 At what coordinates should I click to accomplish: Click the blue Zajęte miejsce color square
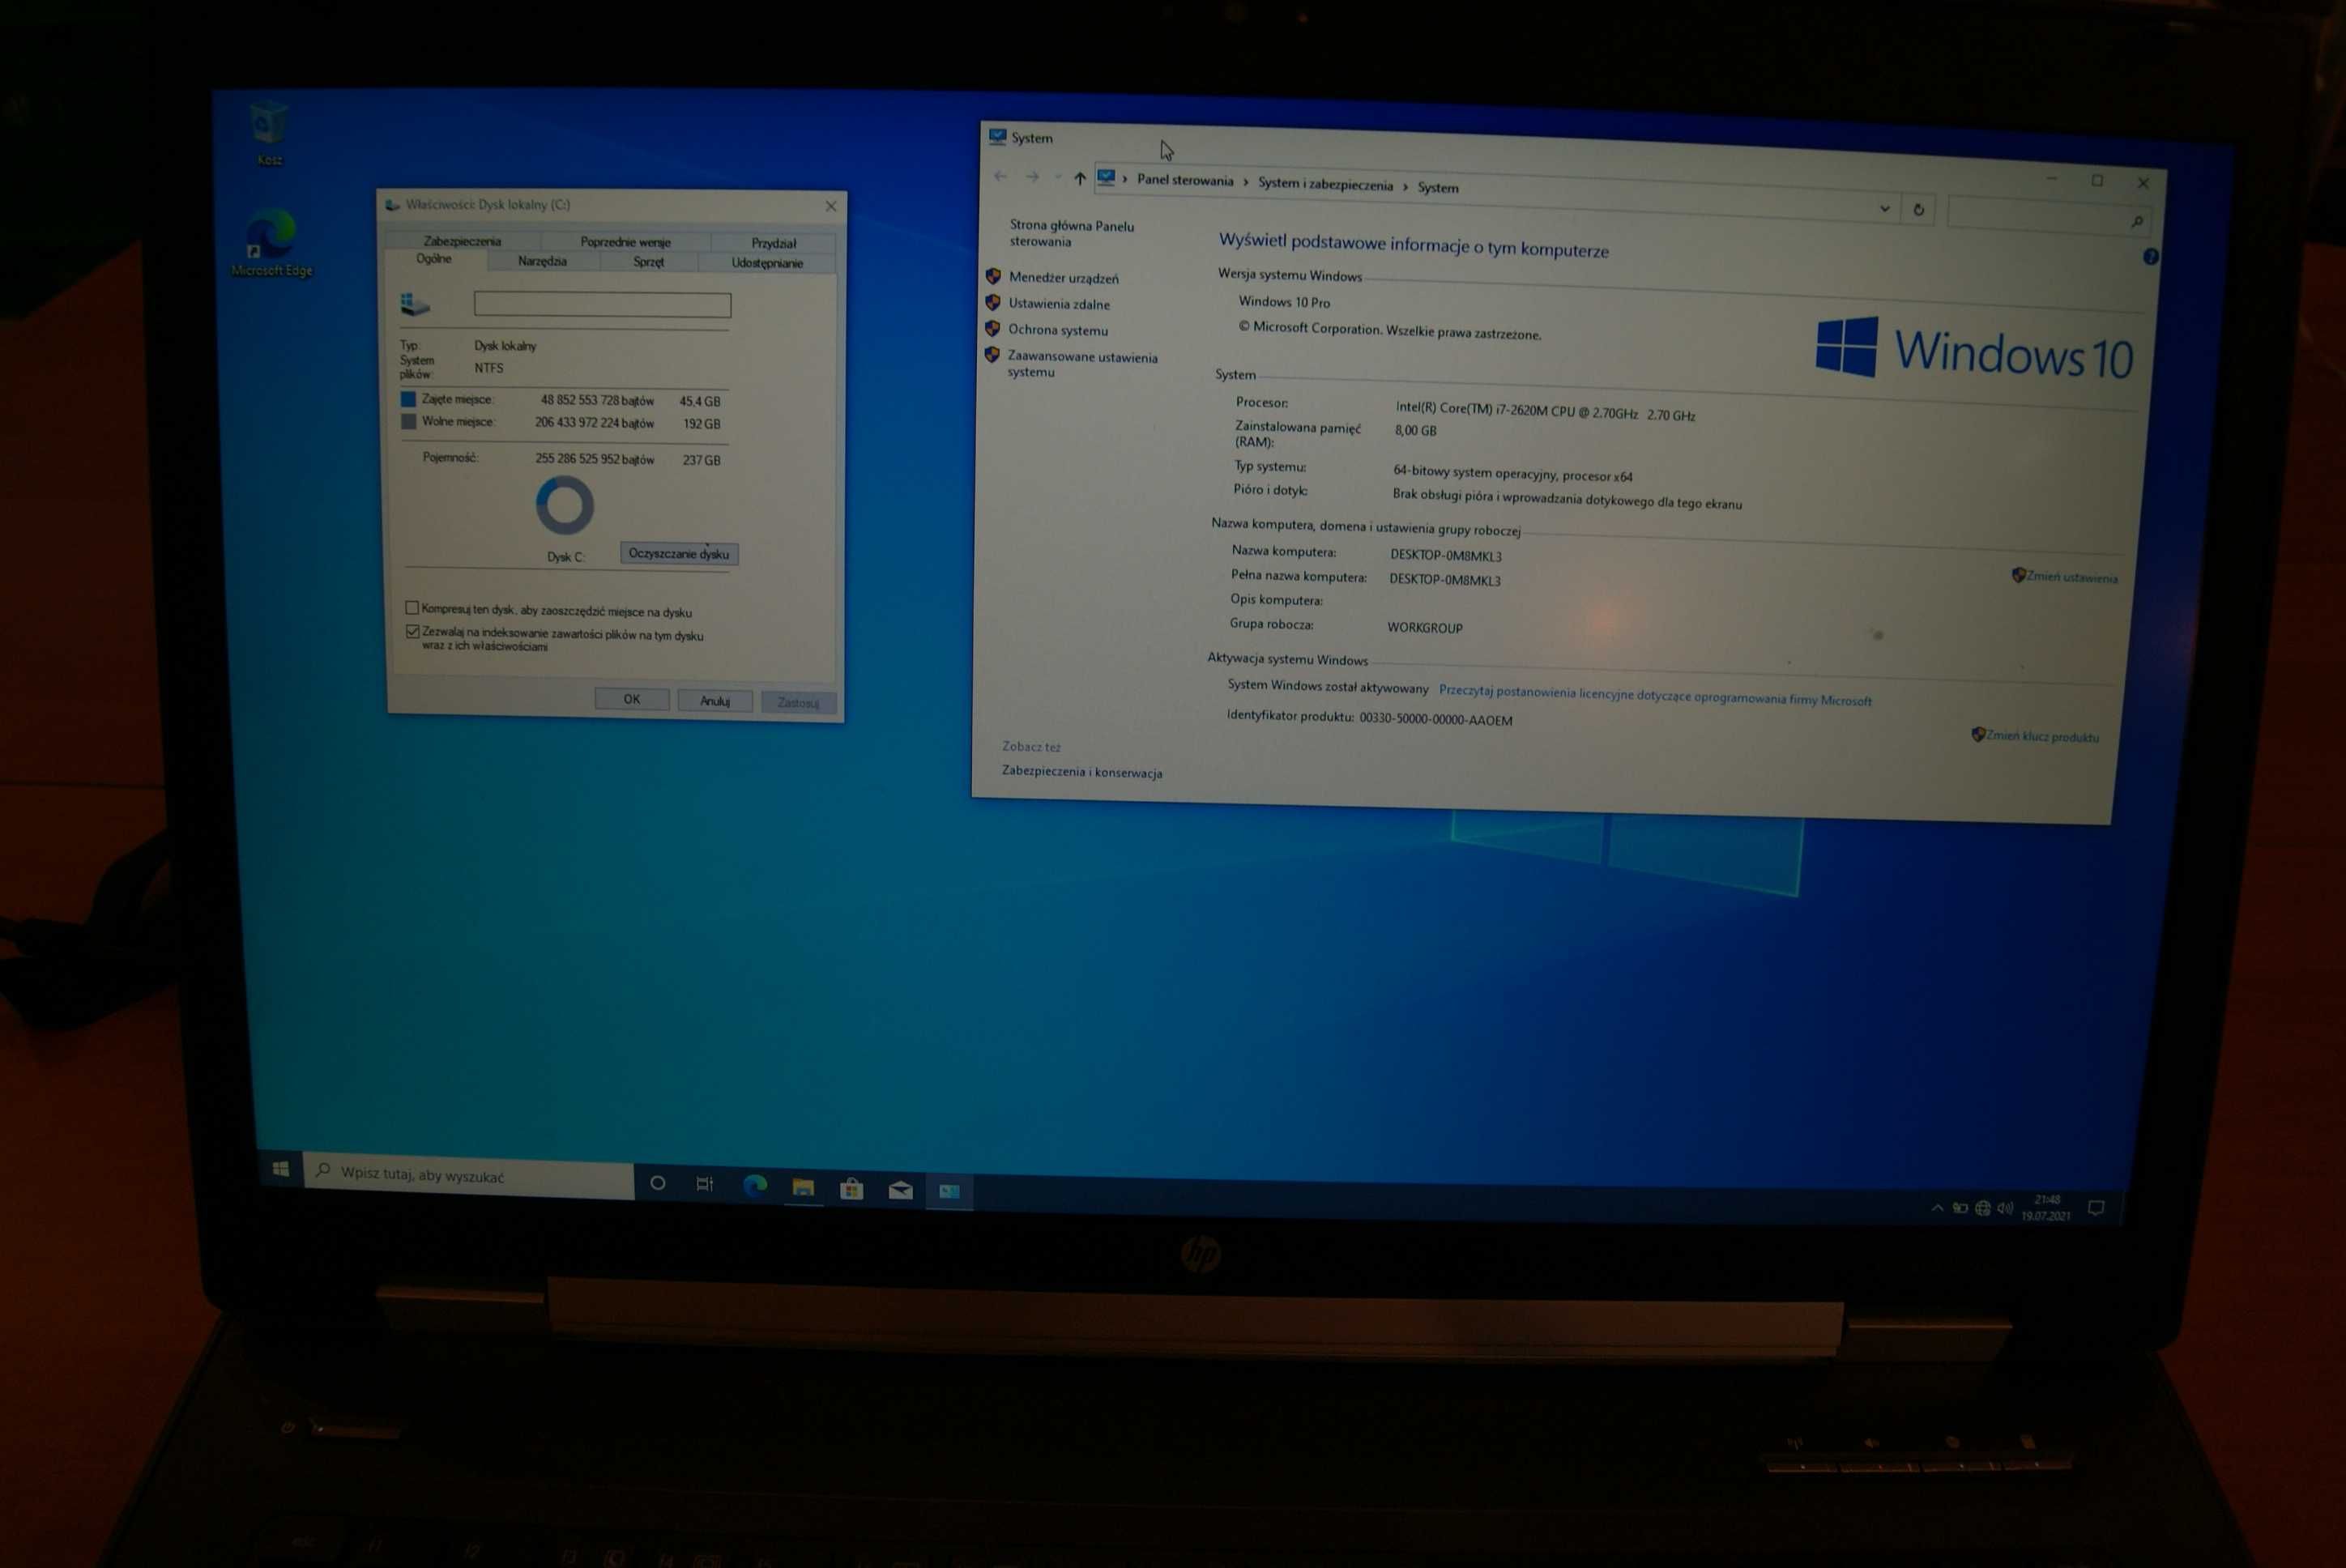(408, 399)
